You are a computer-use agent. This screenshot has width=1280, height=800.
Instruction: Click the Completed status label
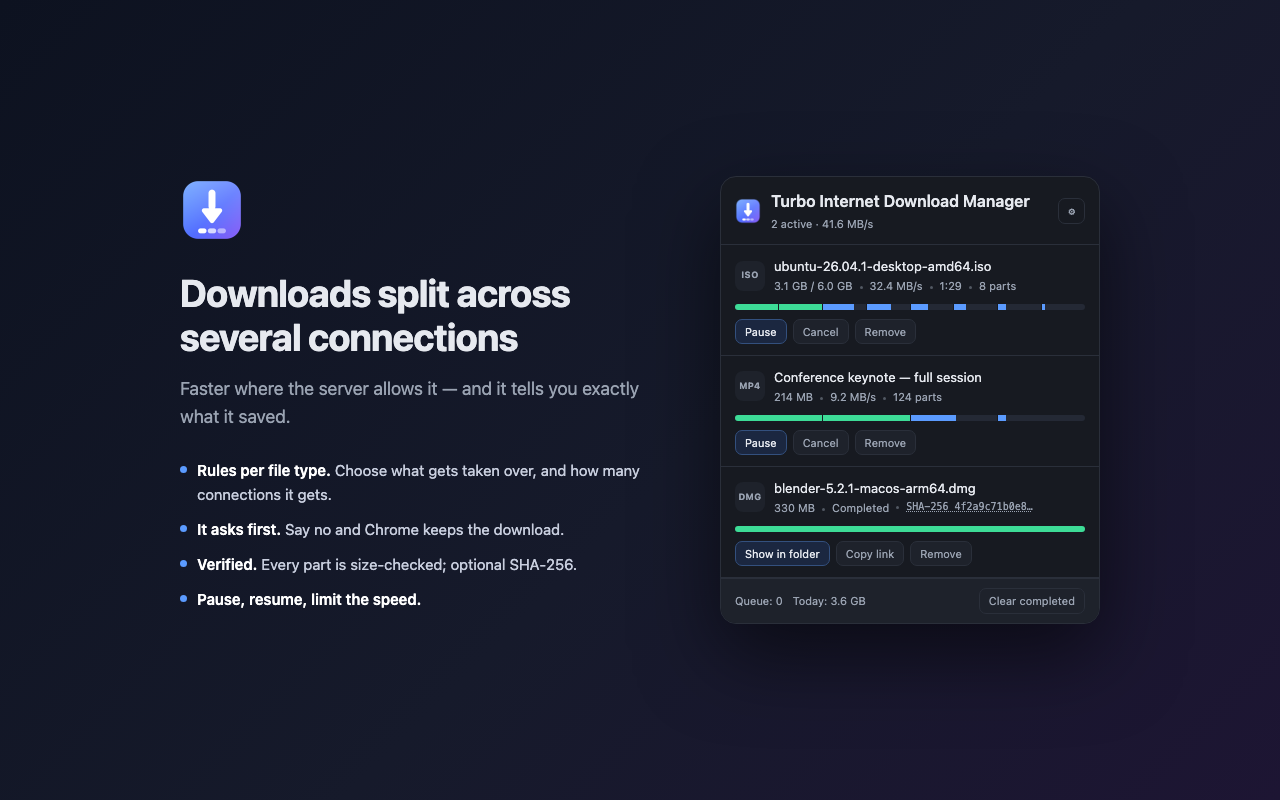pos(860,508)
